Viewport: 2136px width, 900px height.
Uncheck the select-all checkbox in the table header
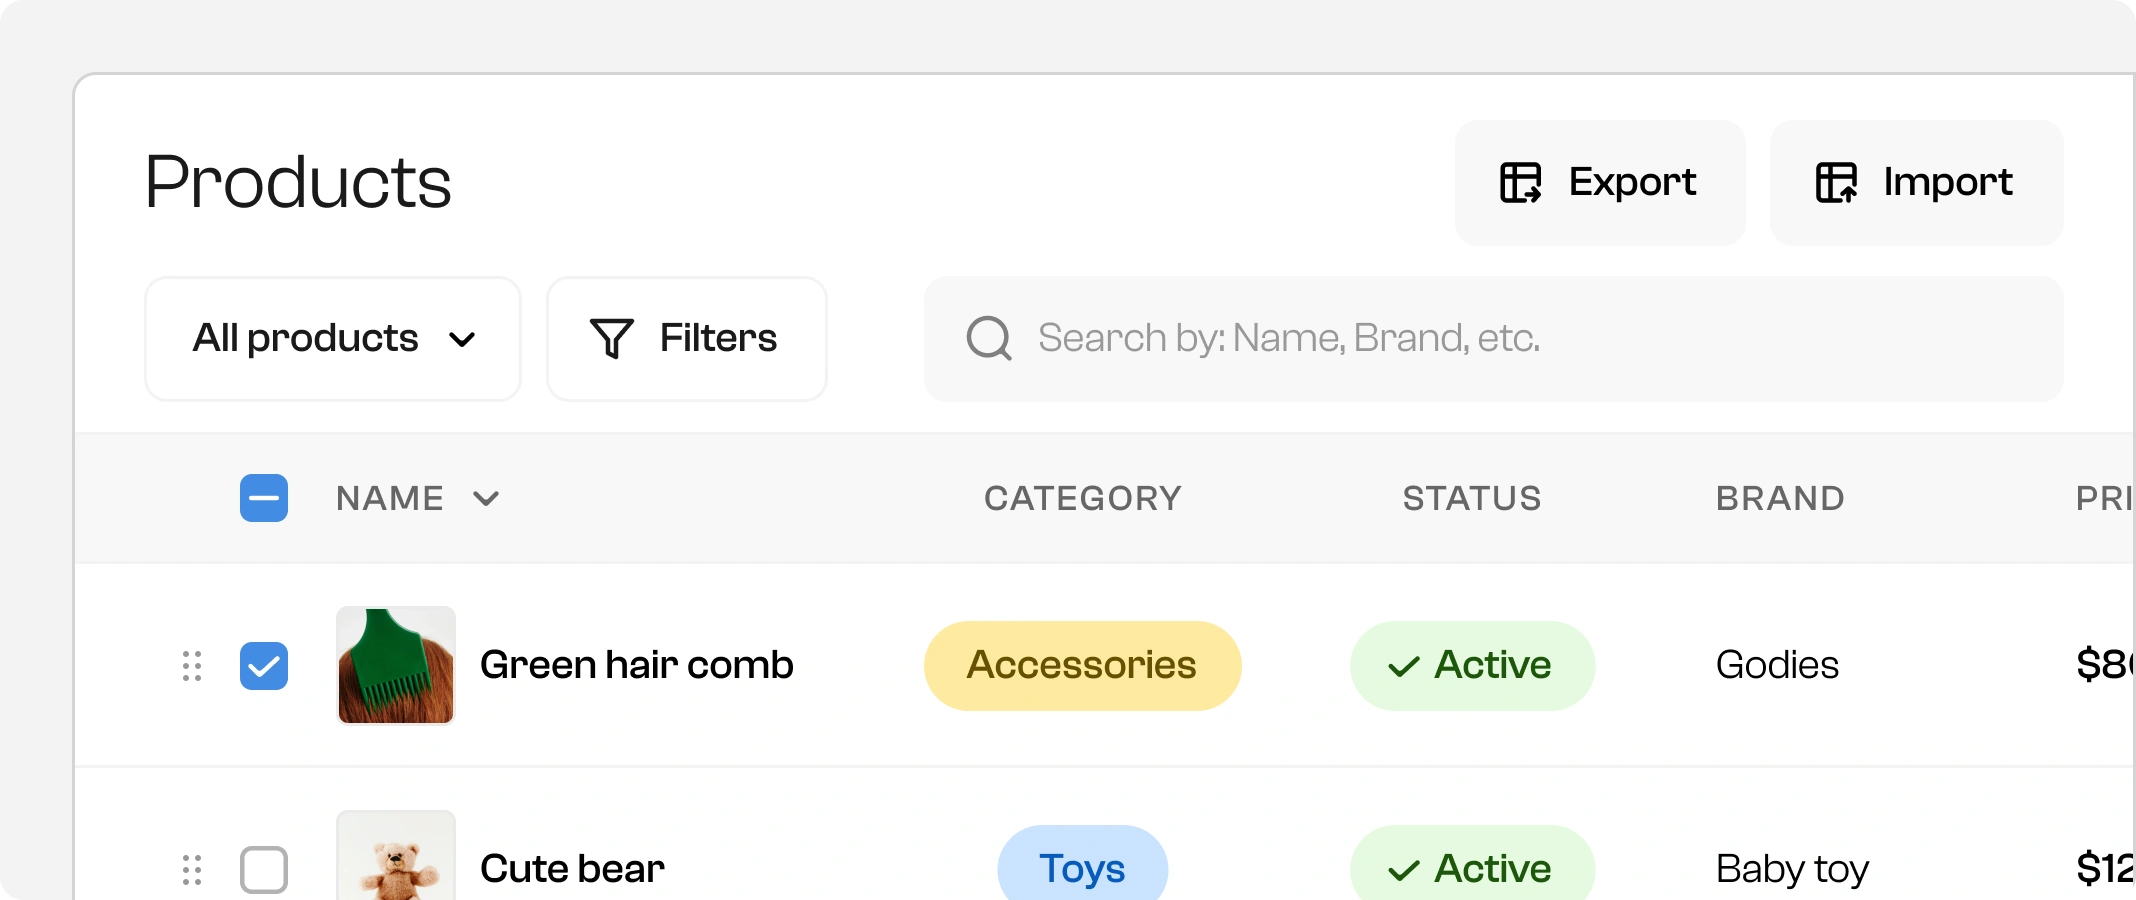263,497
